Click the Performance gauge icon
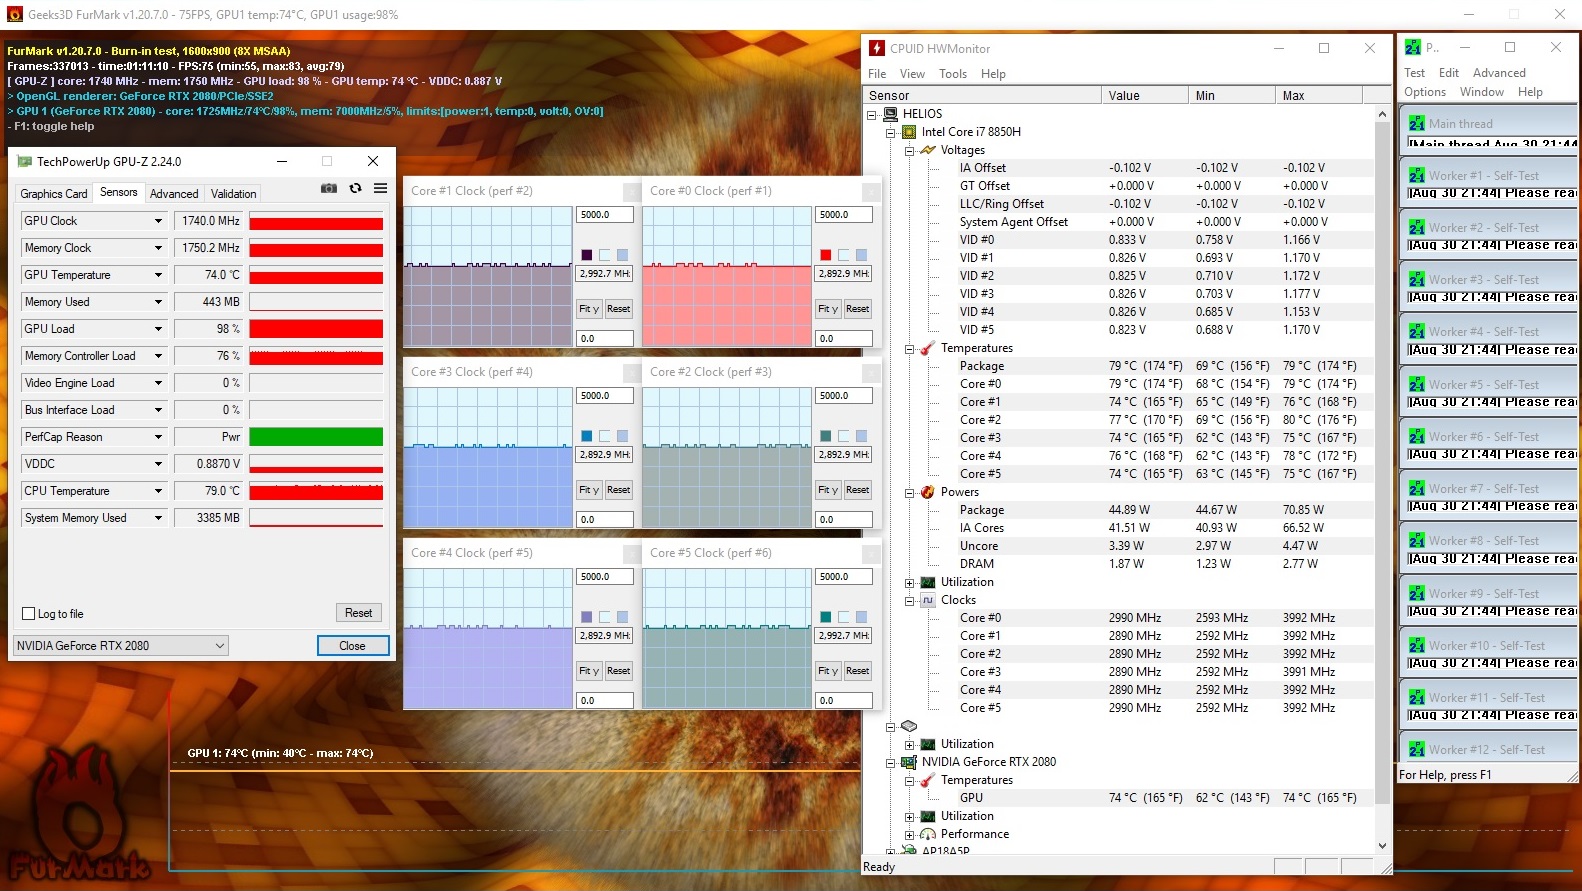 pos(928,834)
